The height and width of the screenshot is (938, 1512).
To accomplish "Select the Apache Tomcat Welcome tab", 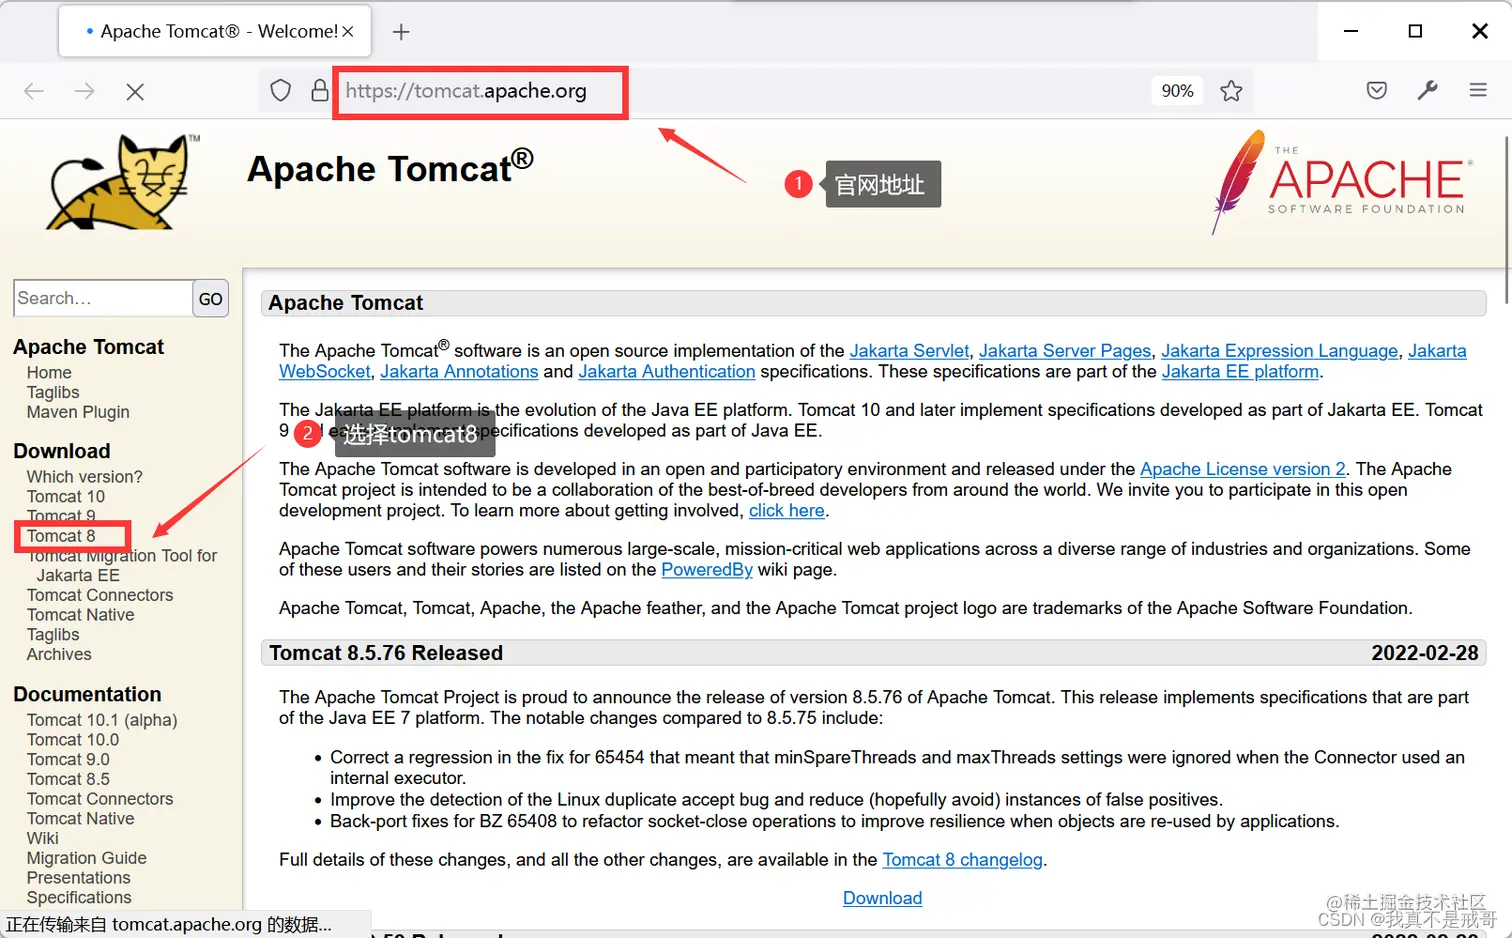I will click(x=215, y=32).
